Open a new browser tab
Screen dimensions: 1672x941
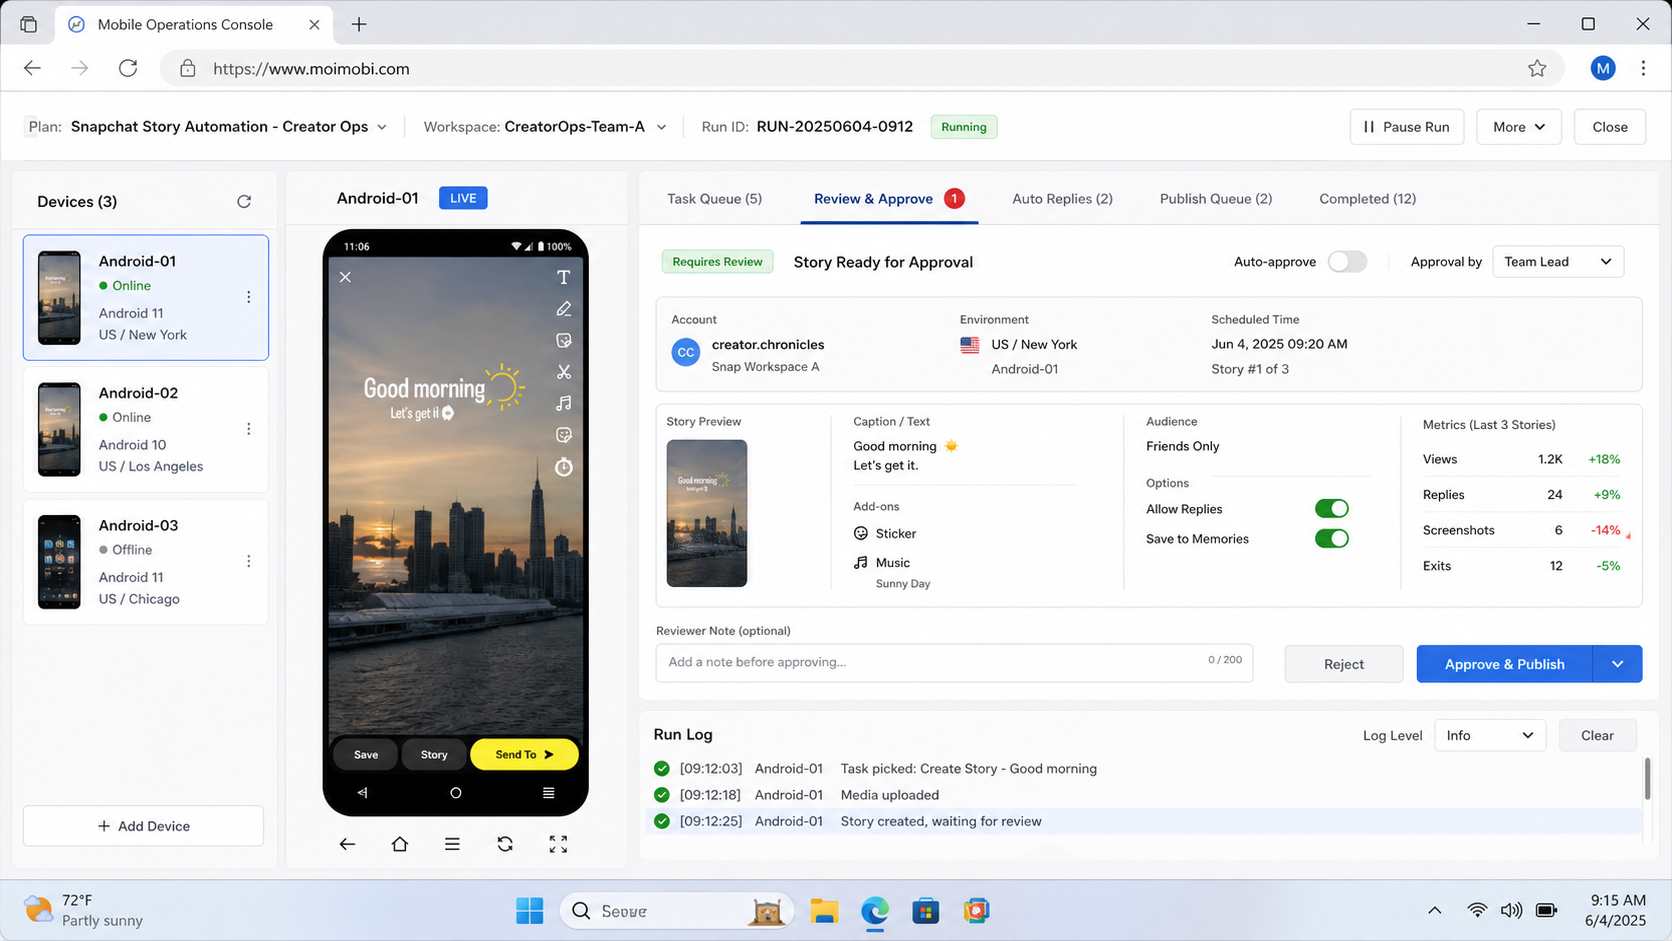[x=359, y=25]
